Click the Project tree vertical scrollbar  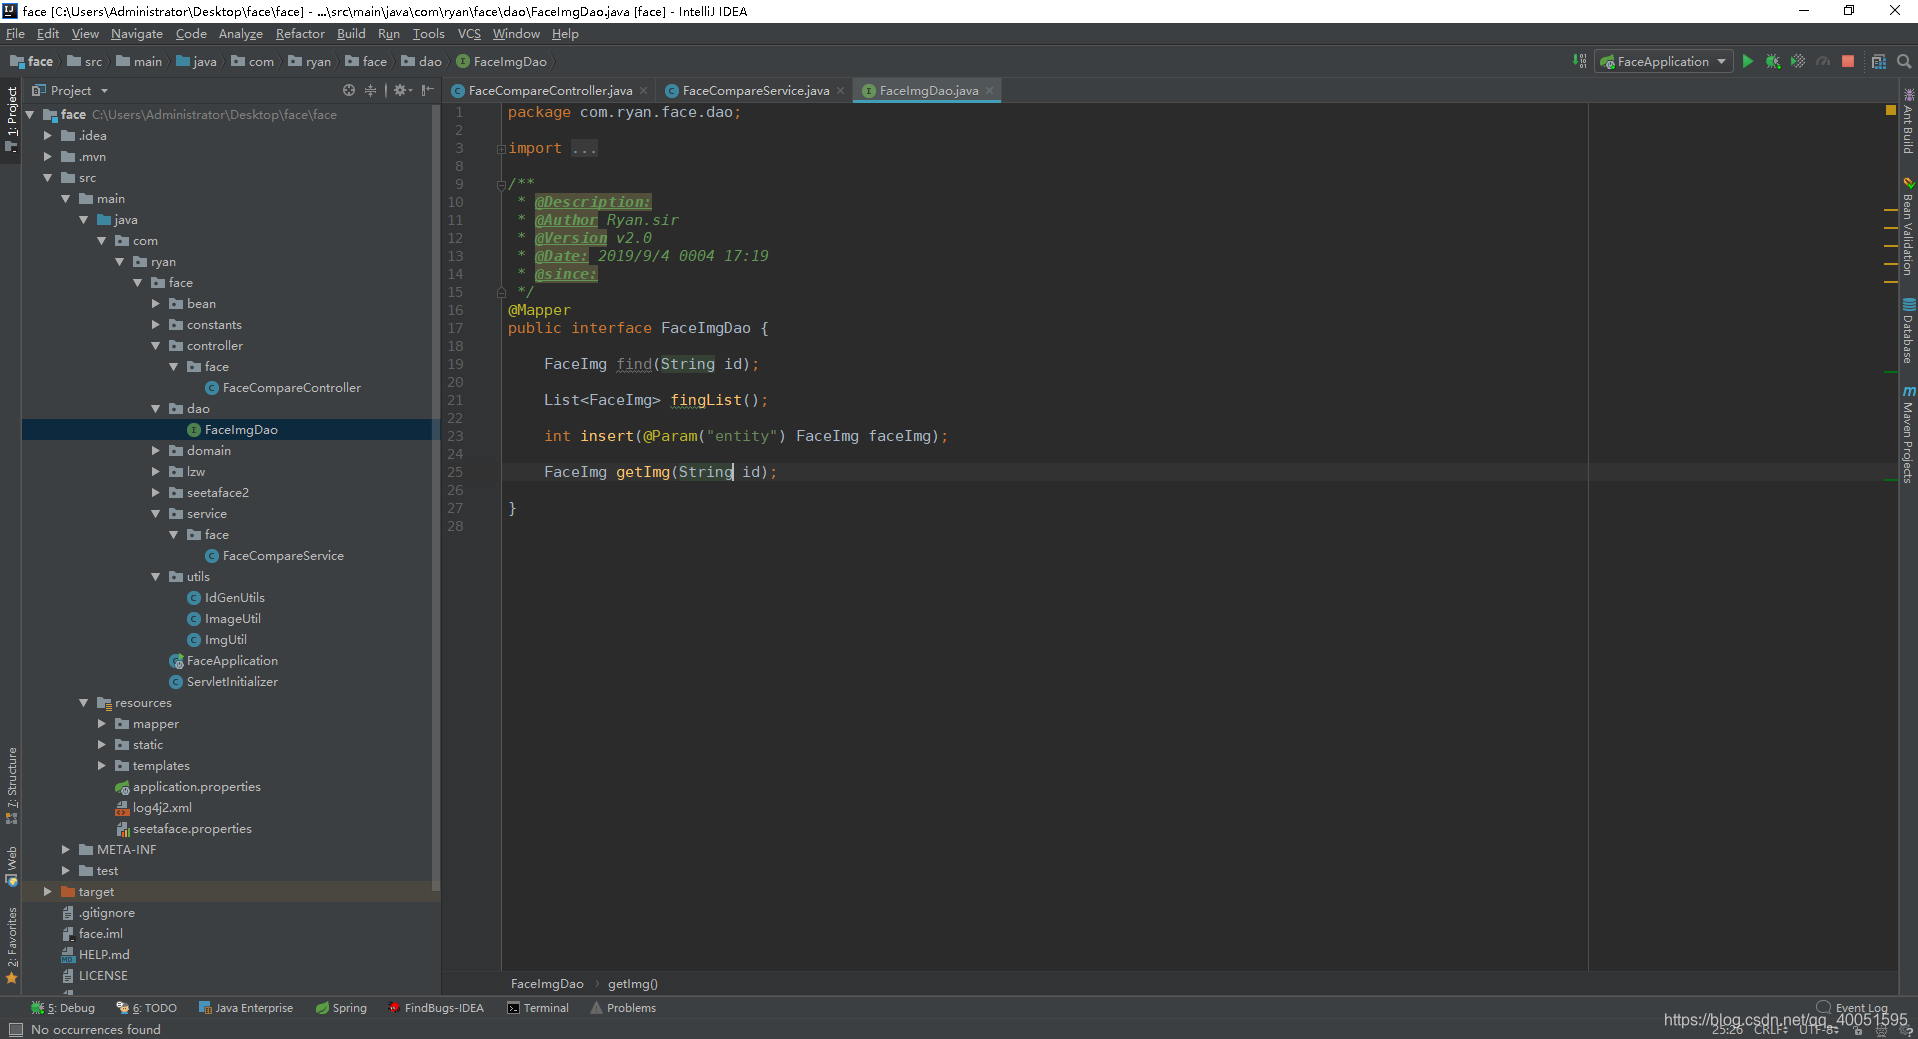pyautogui.click(x=436, y=498)
